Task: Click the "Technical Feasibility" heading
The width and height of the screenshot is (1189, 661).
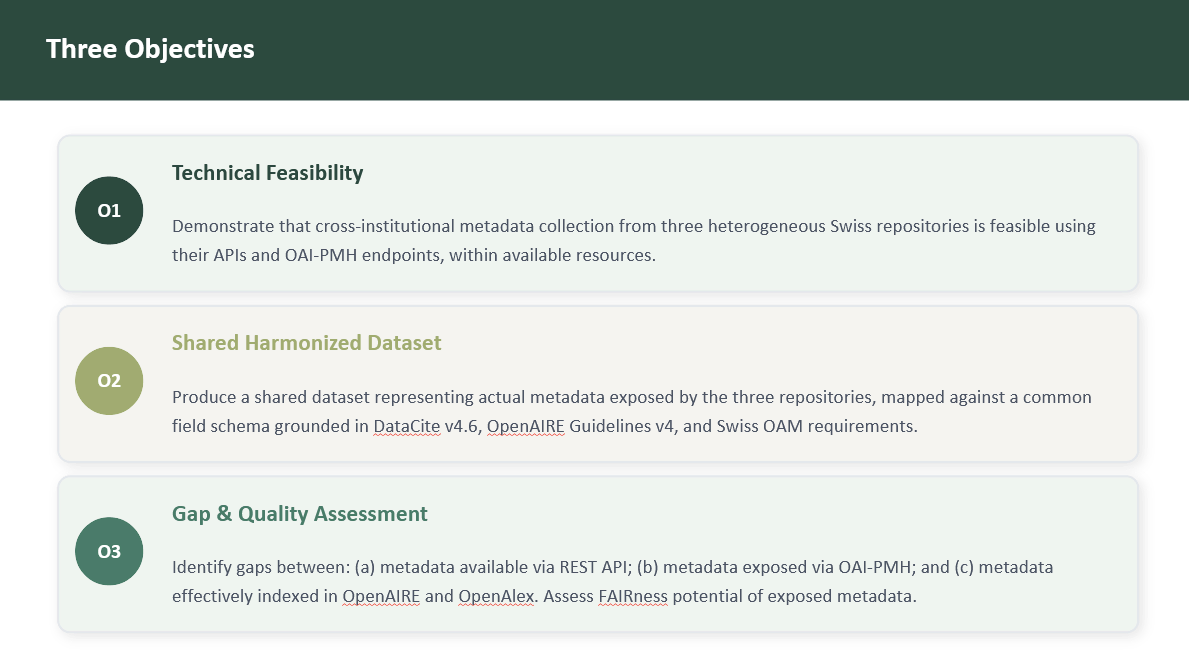Action: [268, 173]
